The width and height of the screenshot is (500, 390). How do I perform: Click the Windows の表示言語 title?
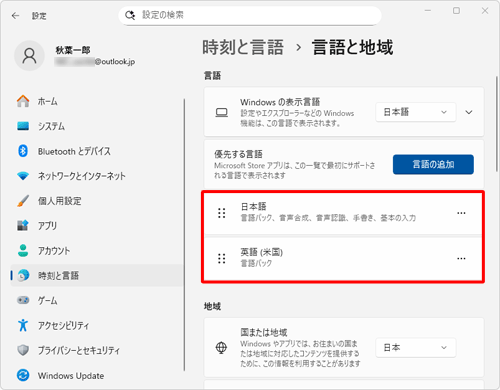[x=280, y=102]
